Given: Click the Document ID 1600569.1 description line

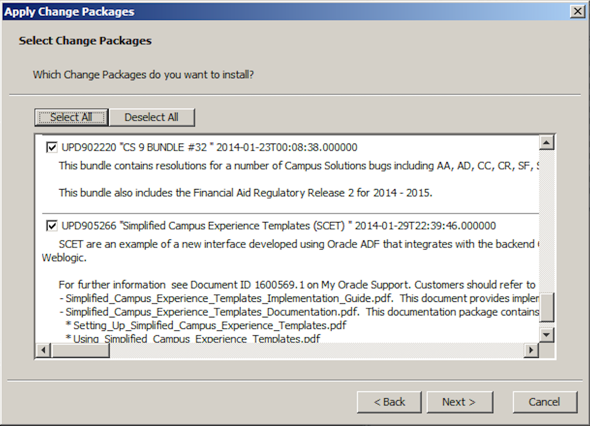Looking at the screenshot, I should pos(297,285).
